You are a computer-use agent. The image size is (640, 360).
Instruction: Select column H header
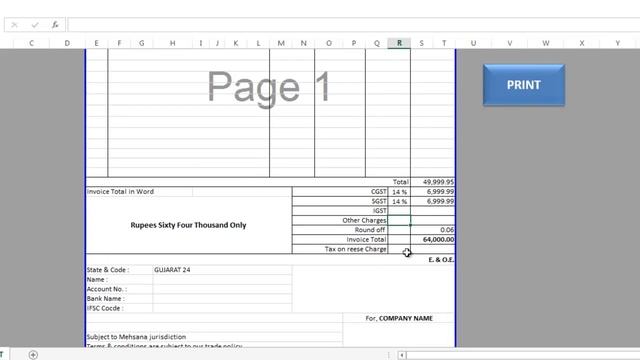pos(173,43)
